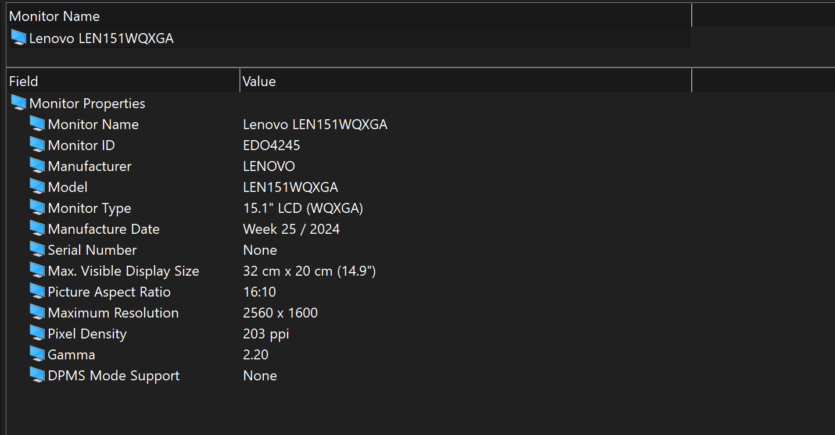Click the icon next to Monitor ID
Viewport: 835px width, 435px height.
coord(37,145)
